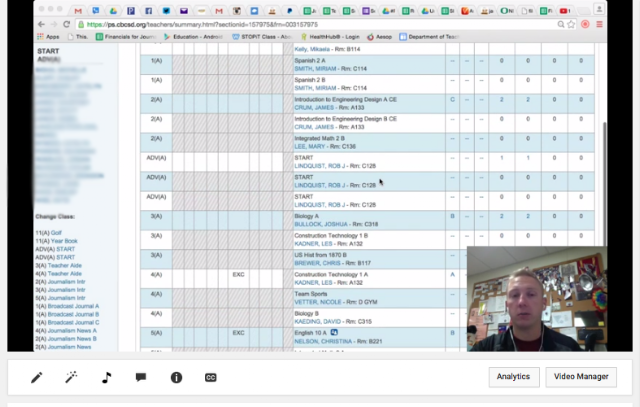Click the magnifier icon in address bar
Image resolution: width=640 pixels, height=407 pixels.
pos(561,24)
